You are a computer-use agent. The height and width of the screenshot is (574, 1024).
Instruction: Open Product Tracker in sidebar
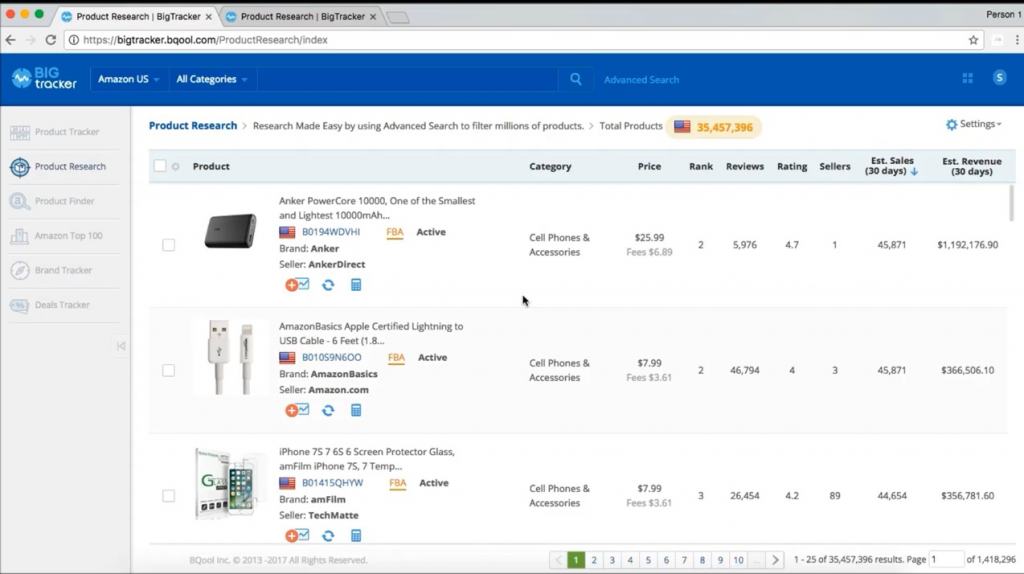pos(66,132)
